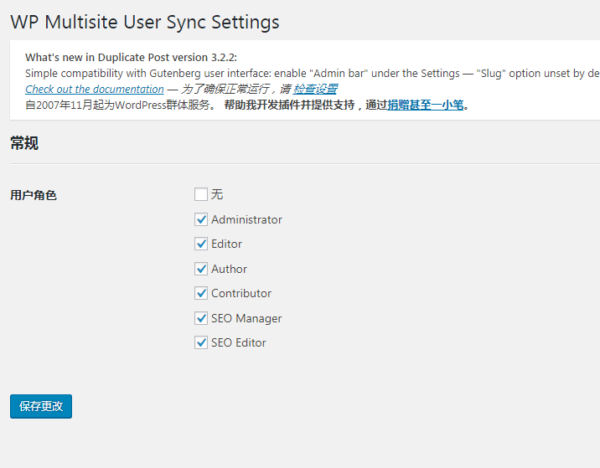Viewport: 600px width, 468px height.
Task: Click the 无 label text
Action: 217,194
